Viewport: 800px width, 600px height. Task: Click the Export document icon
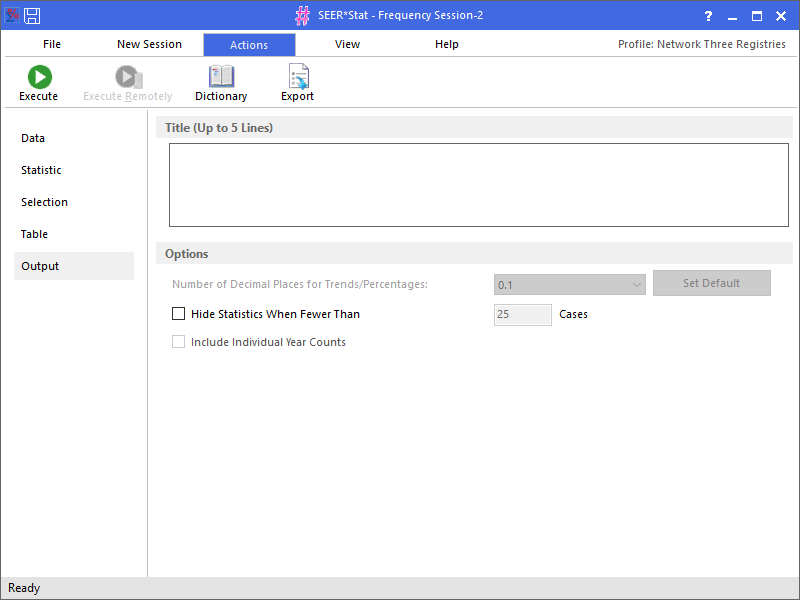click(x=297, y=77)
